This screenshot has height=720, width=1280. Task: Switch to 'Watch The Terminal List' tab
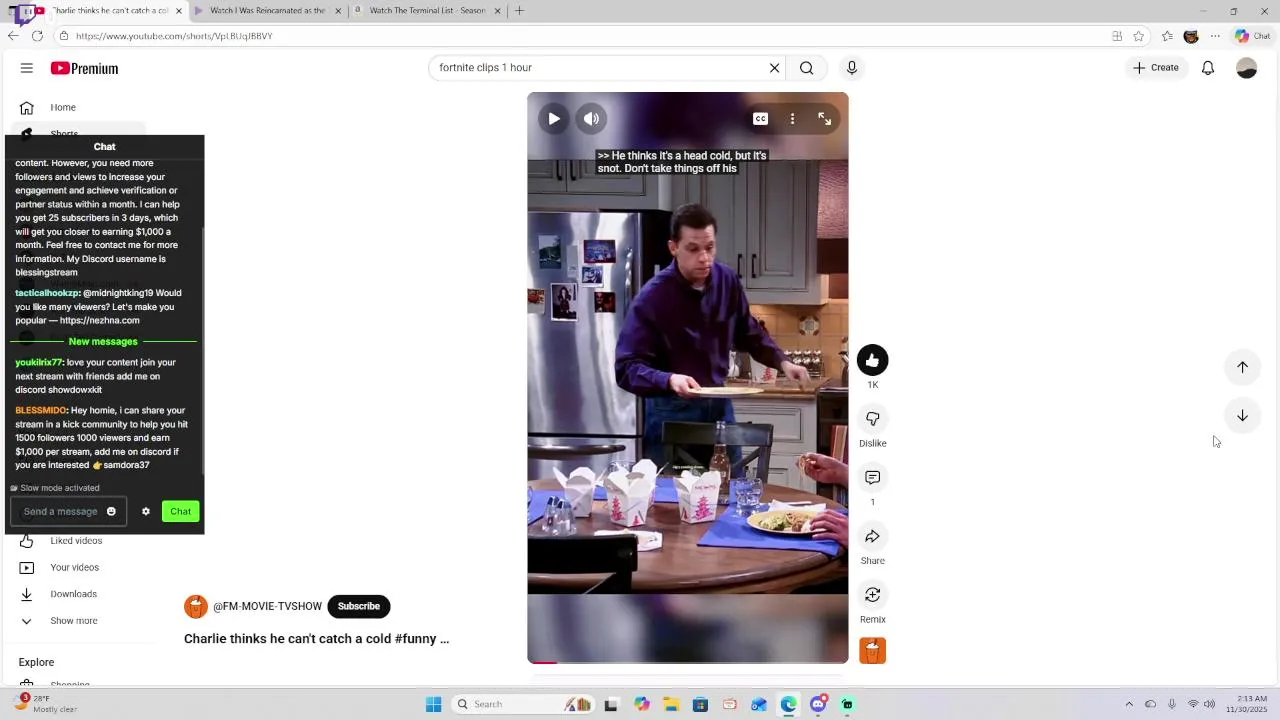pyautogui.click(x=428, y=11)
